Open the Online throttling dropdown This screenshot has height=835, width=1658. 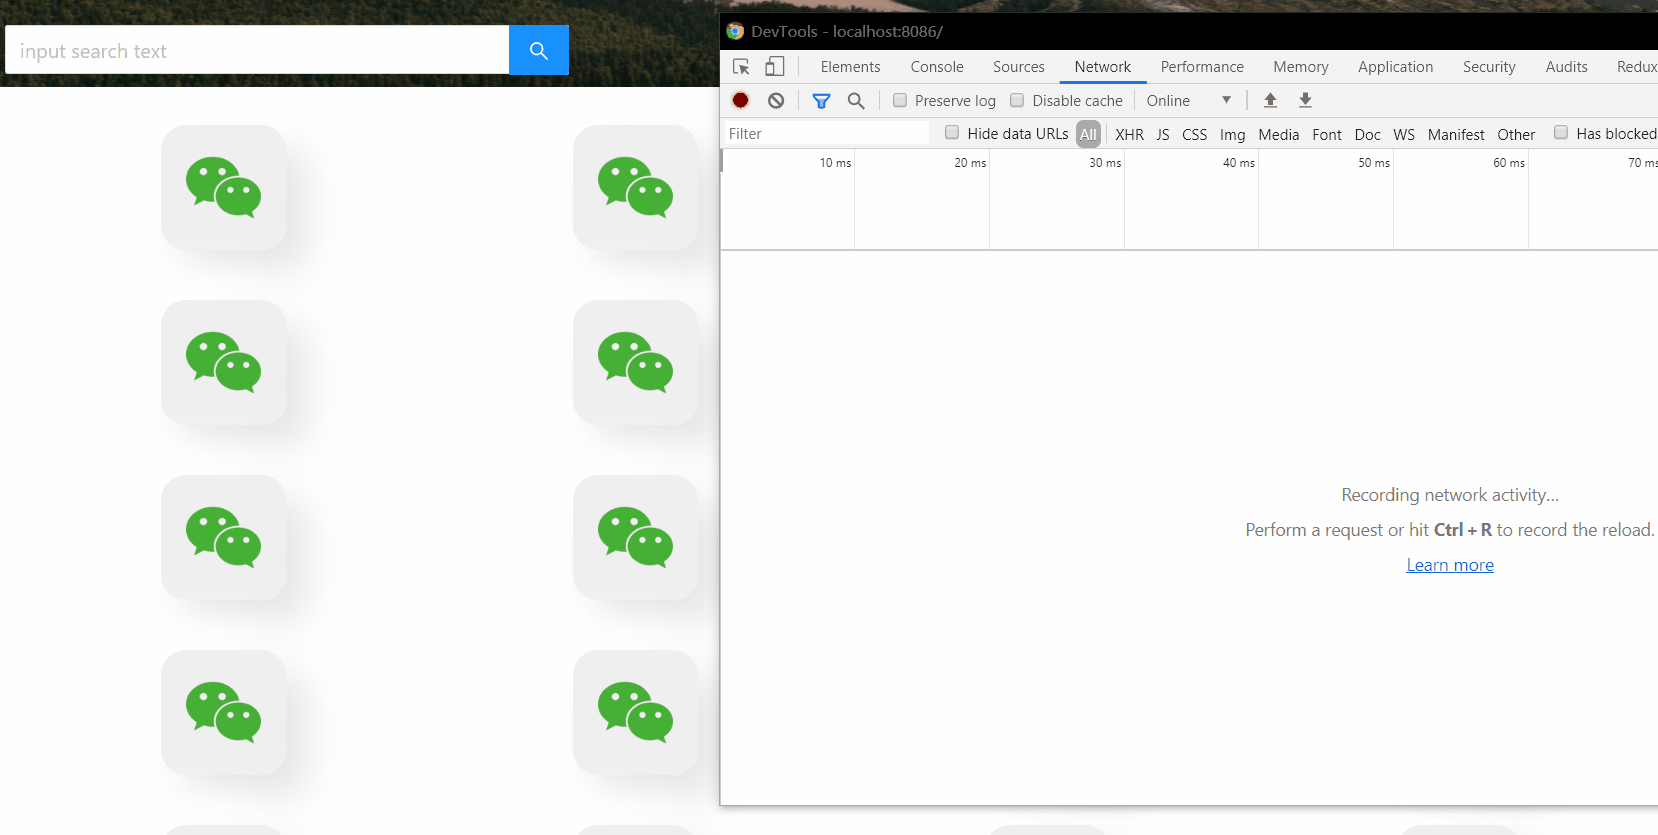(x=1188, y=100)
